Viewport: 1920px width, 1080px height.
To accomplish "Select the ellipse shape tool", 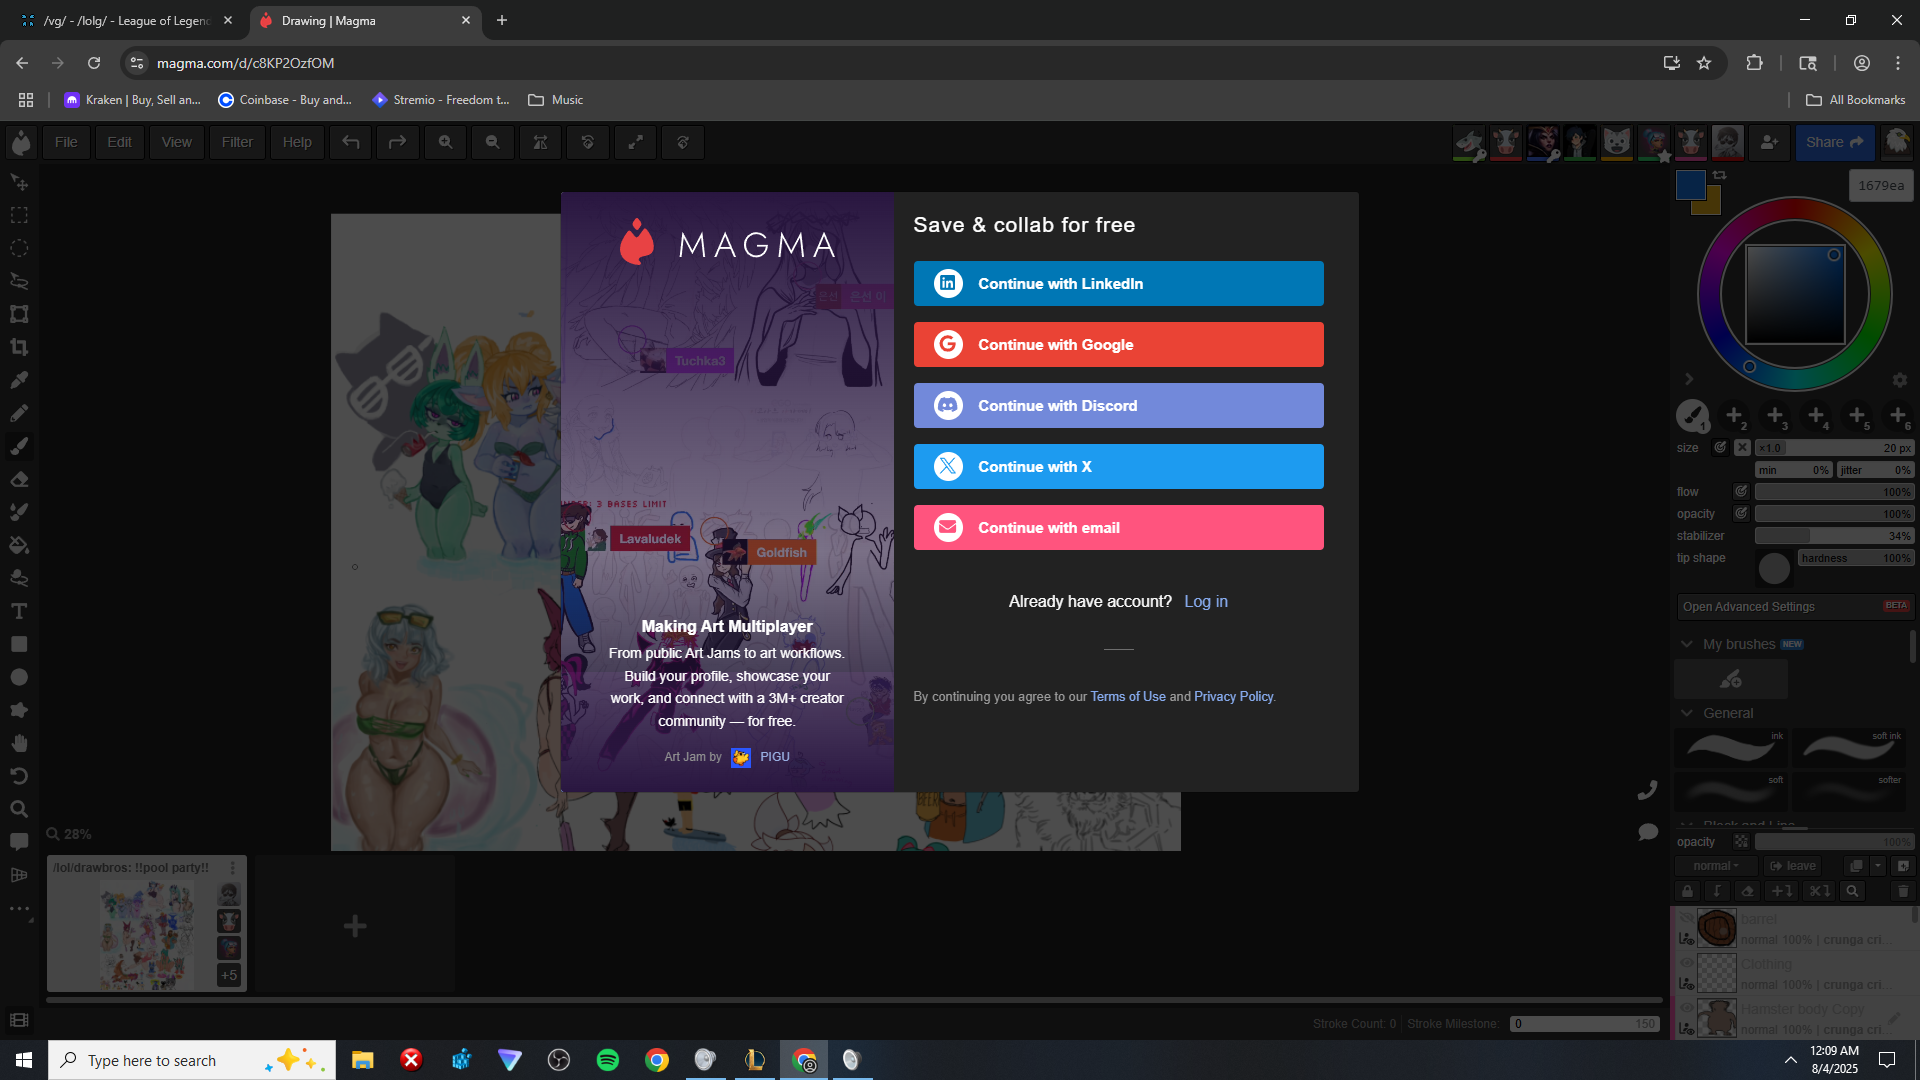I will pos(19,677).
